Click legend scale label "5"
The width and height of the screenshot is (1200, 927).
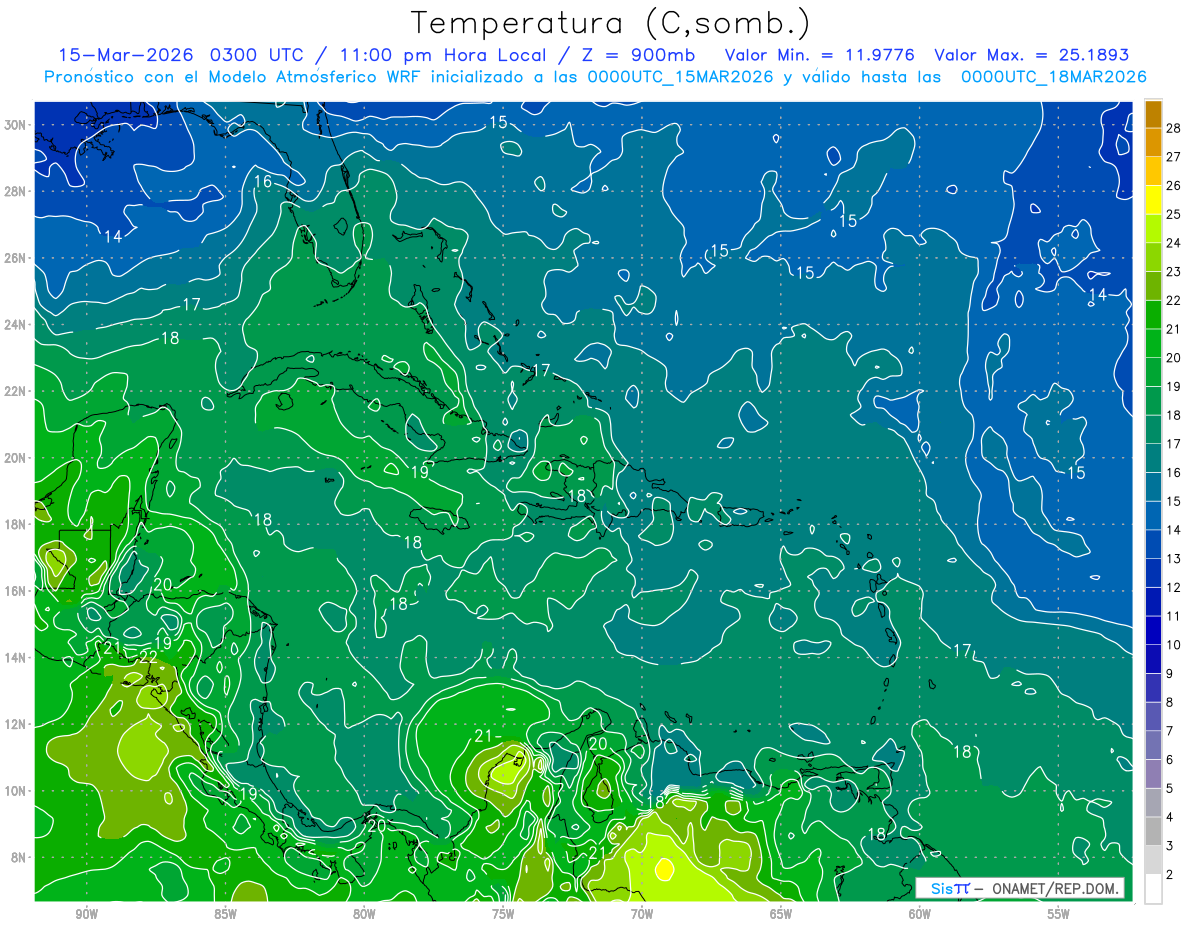pyautogui.click(x=1169, y=789)
